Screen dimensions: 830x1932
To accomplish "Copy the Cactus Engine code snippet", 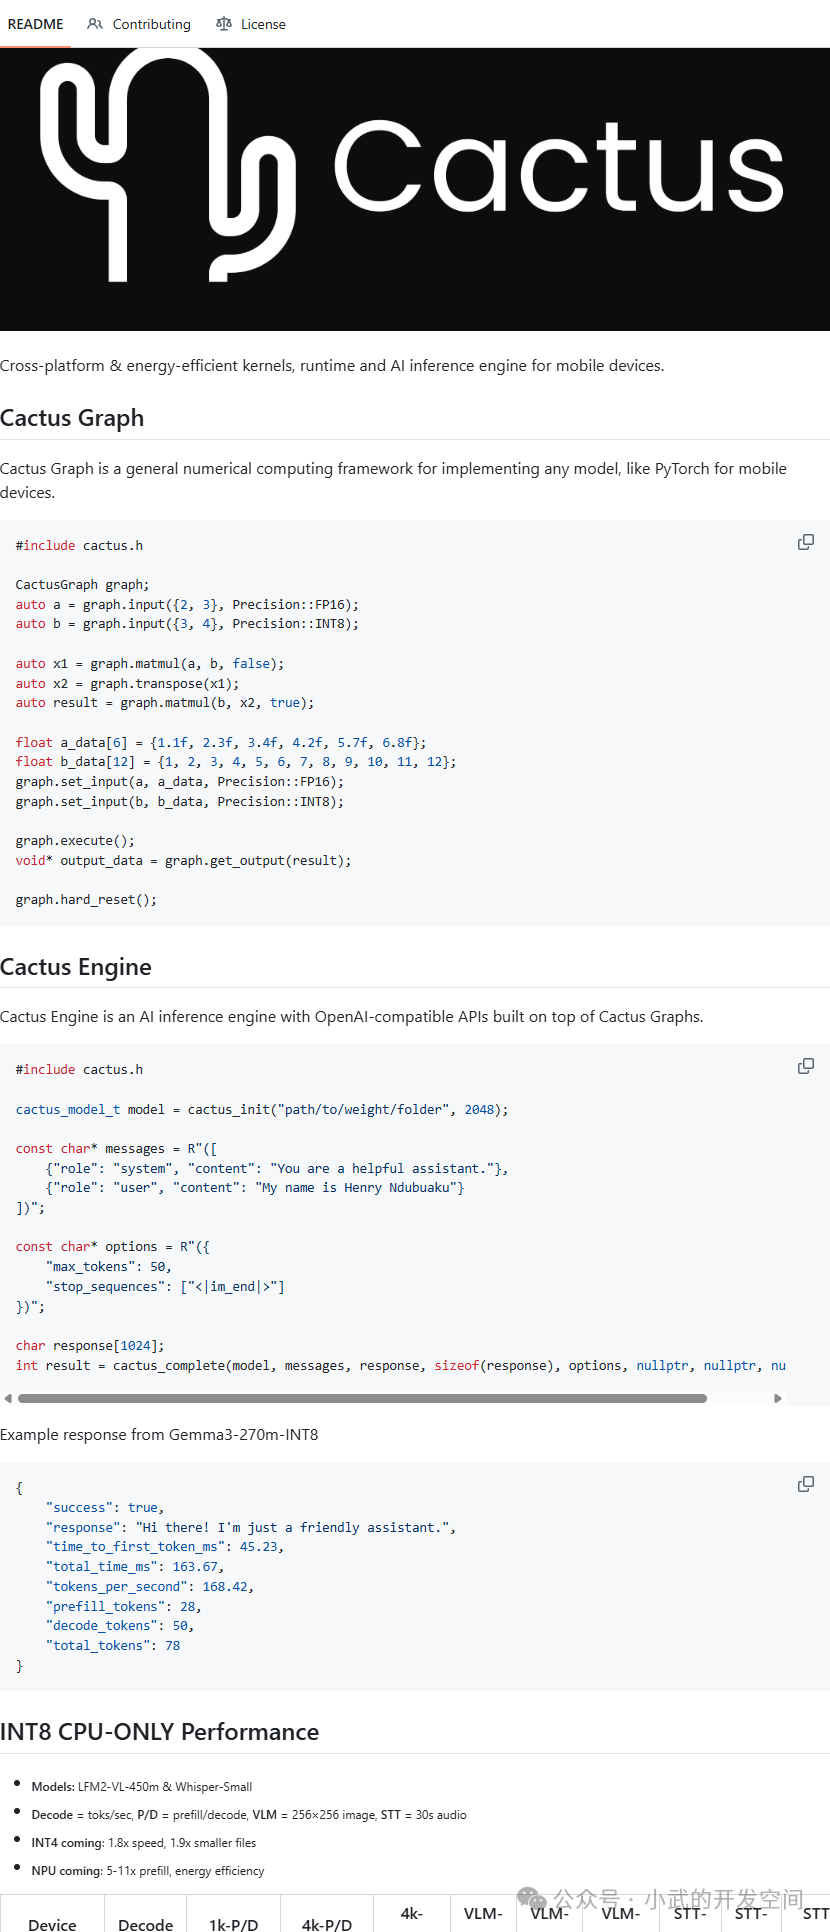I will (805, 1066).
